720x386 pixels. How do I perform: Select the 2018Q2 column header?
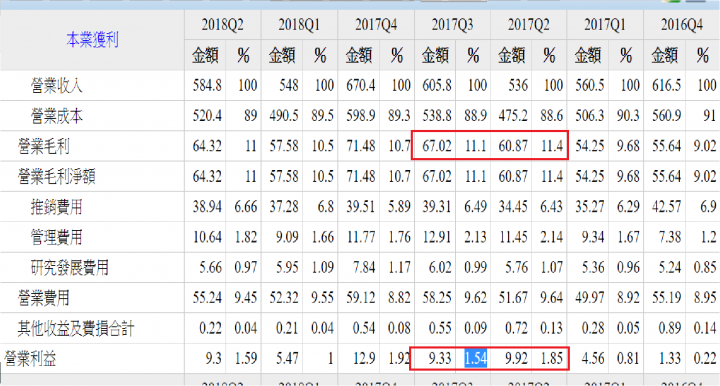click(x=223, y=25)
